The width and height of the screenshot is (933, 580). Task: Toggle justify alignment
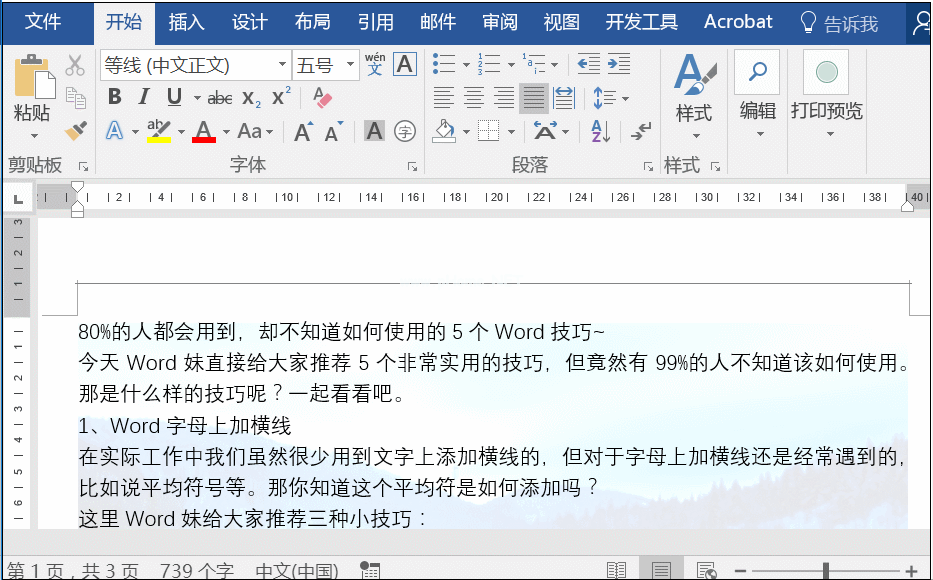click(x=534, y=98)
